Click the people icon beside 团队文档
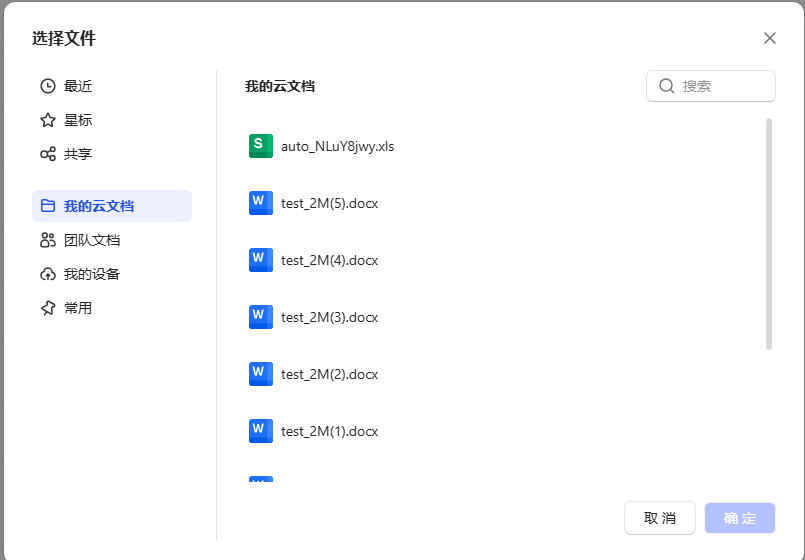This screenshot has height=560, width=805. 48,240
